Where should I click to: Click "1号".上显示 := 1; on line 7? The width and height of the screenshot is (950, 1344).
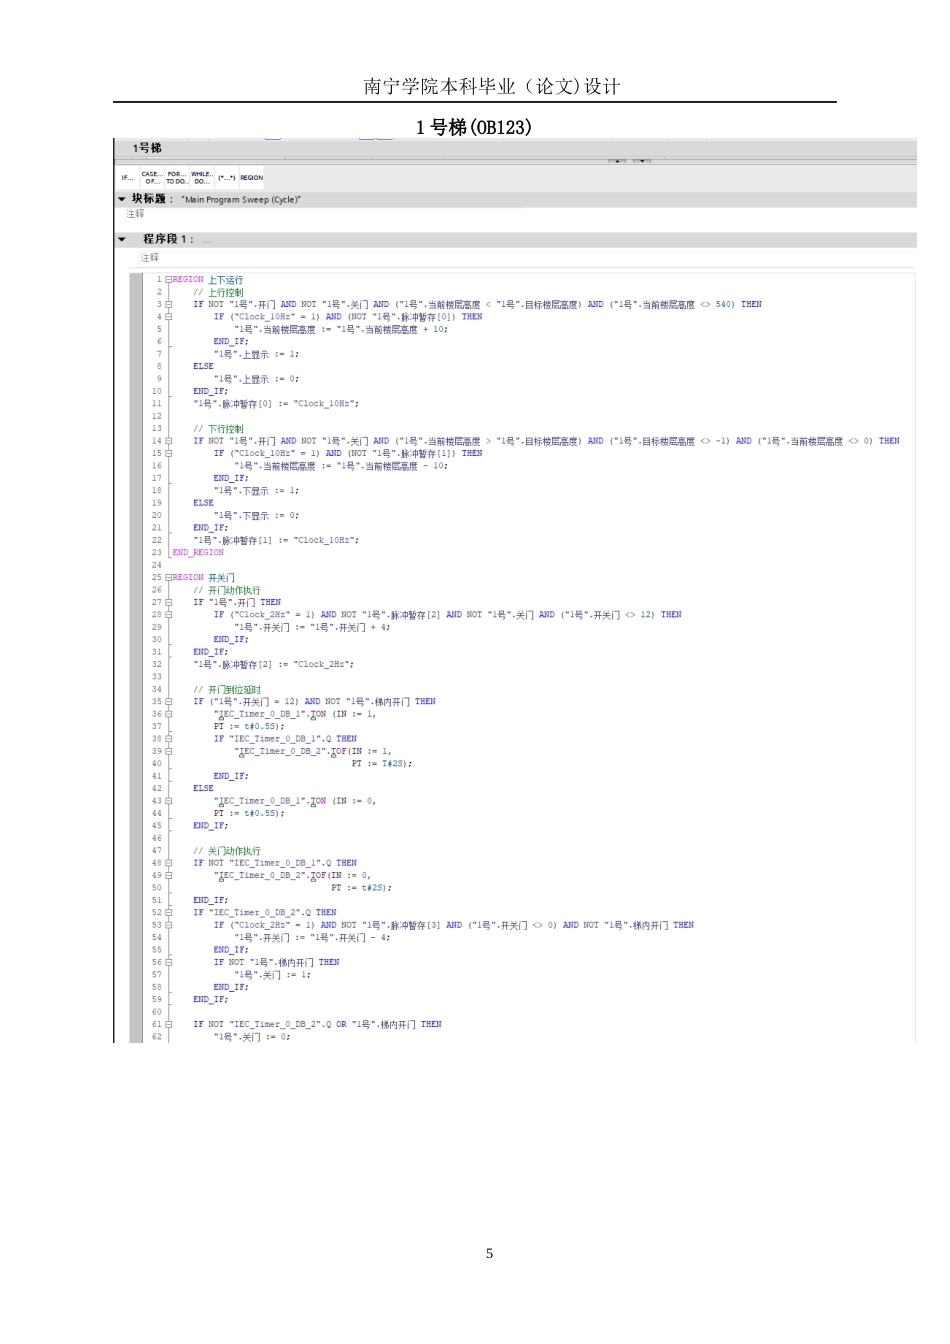(x=256, y=354)
